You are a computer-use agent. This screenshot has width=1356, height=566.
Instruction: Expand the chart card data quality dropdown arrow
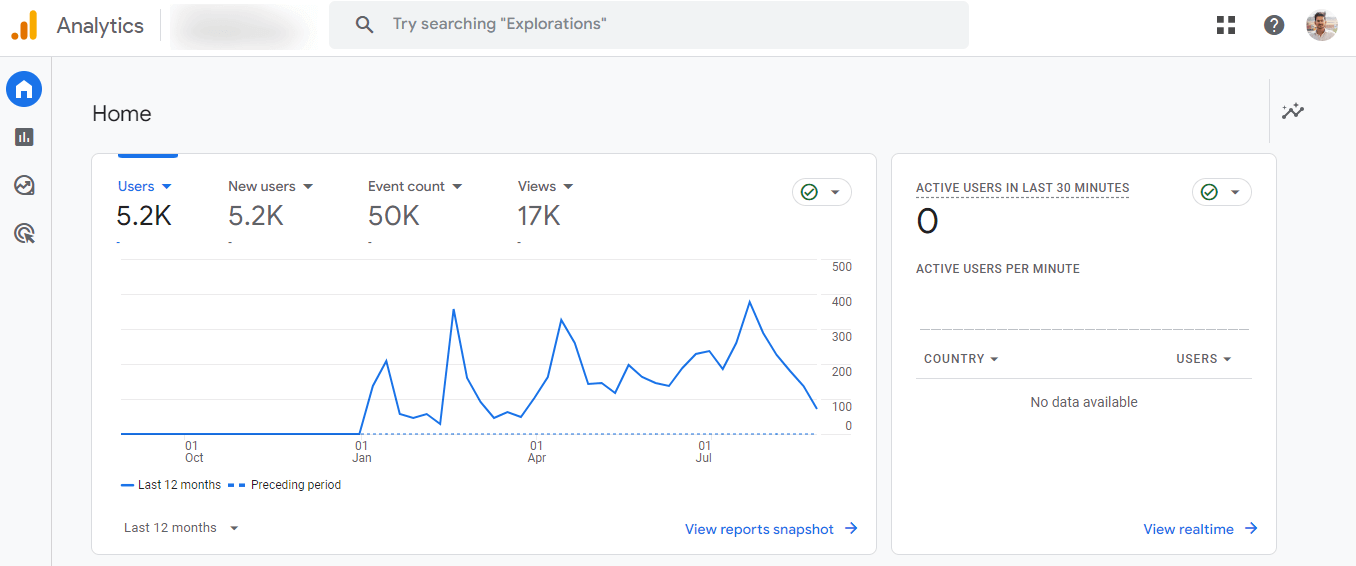[x=835, y=192]
